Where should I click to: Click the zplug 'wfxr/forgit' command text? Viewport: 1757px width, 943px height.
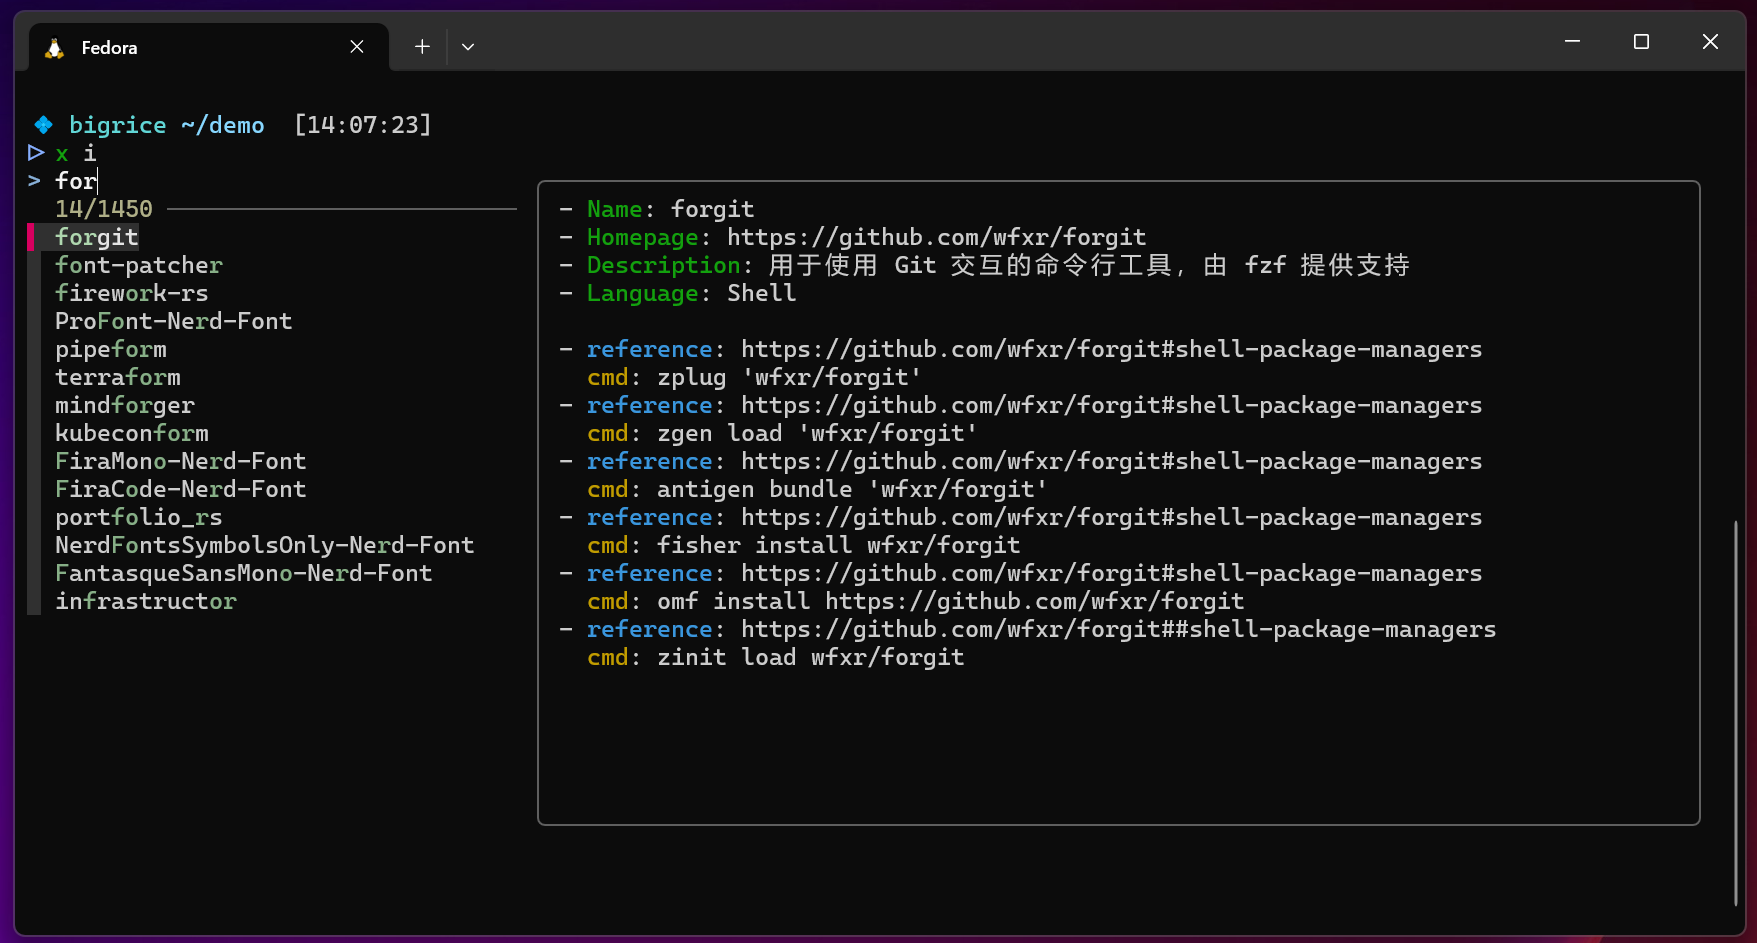pyautogui.click(x=789, y=377)
